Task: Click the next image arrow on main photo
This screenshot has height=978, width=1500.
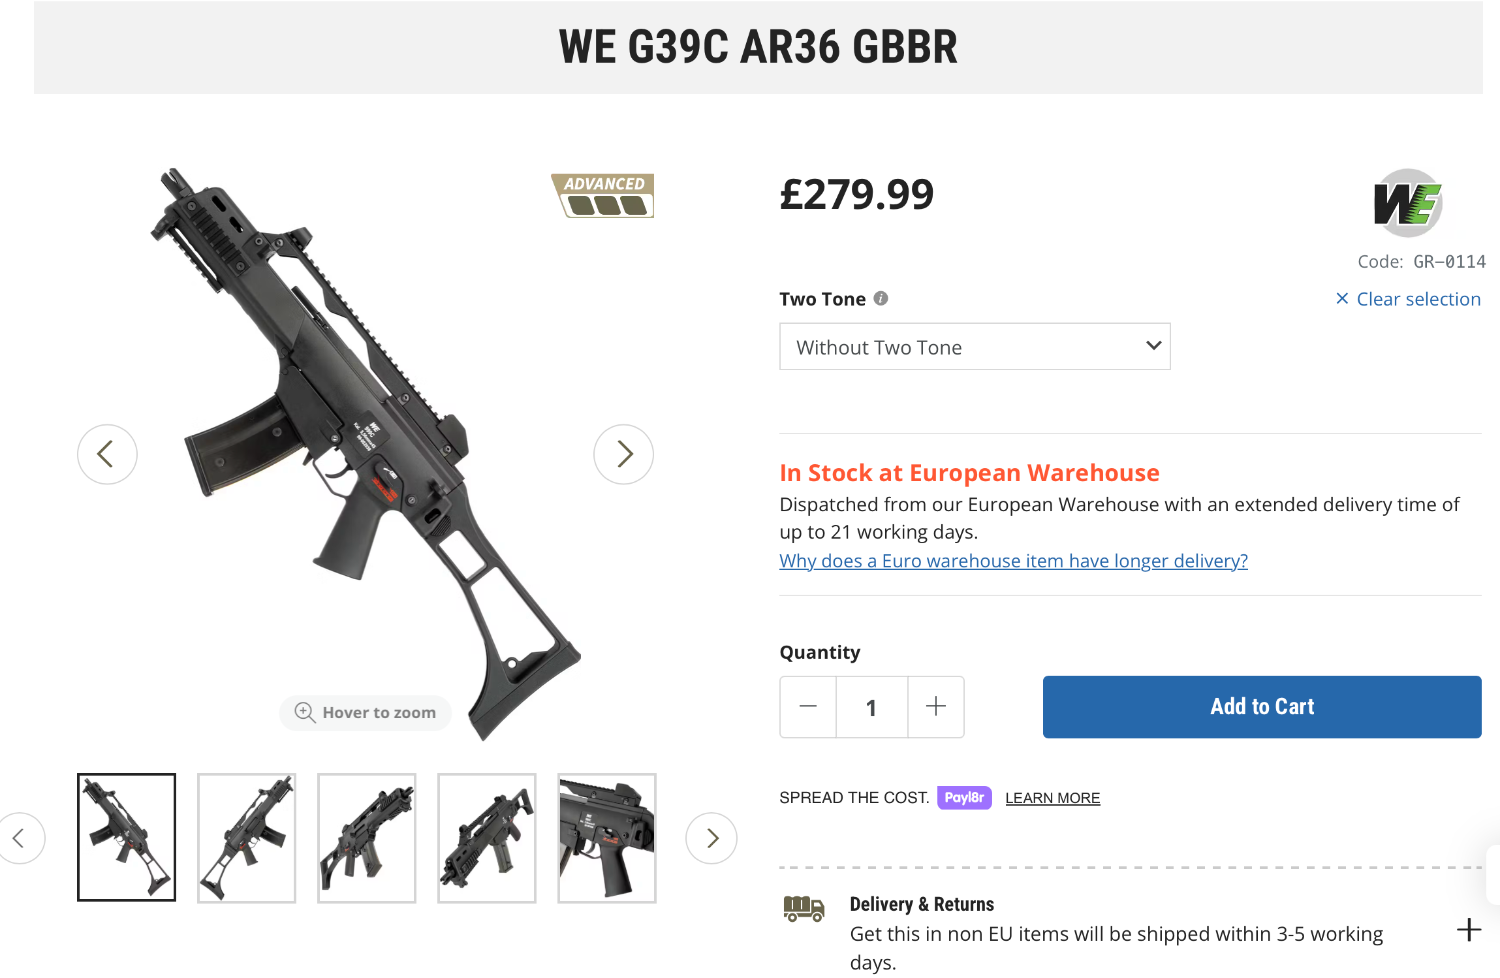Action: (624, 455)
